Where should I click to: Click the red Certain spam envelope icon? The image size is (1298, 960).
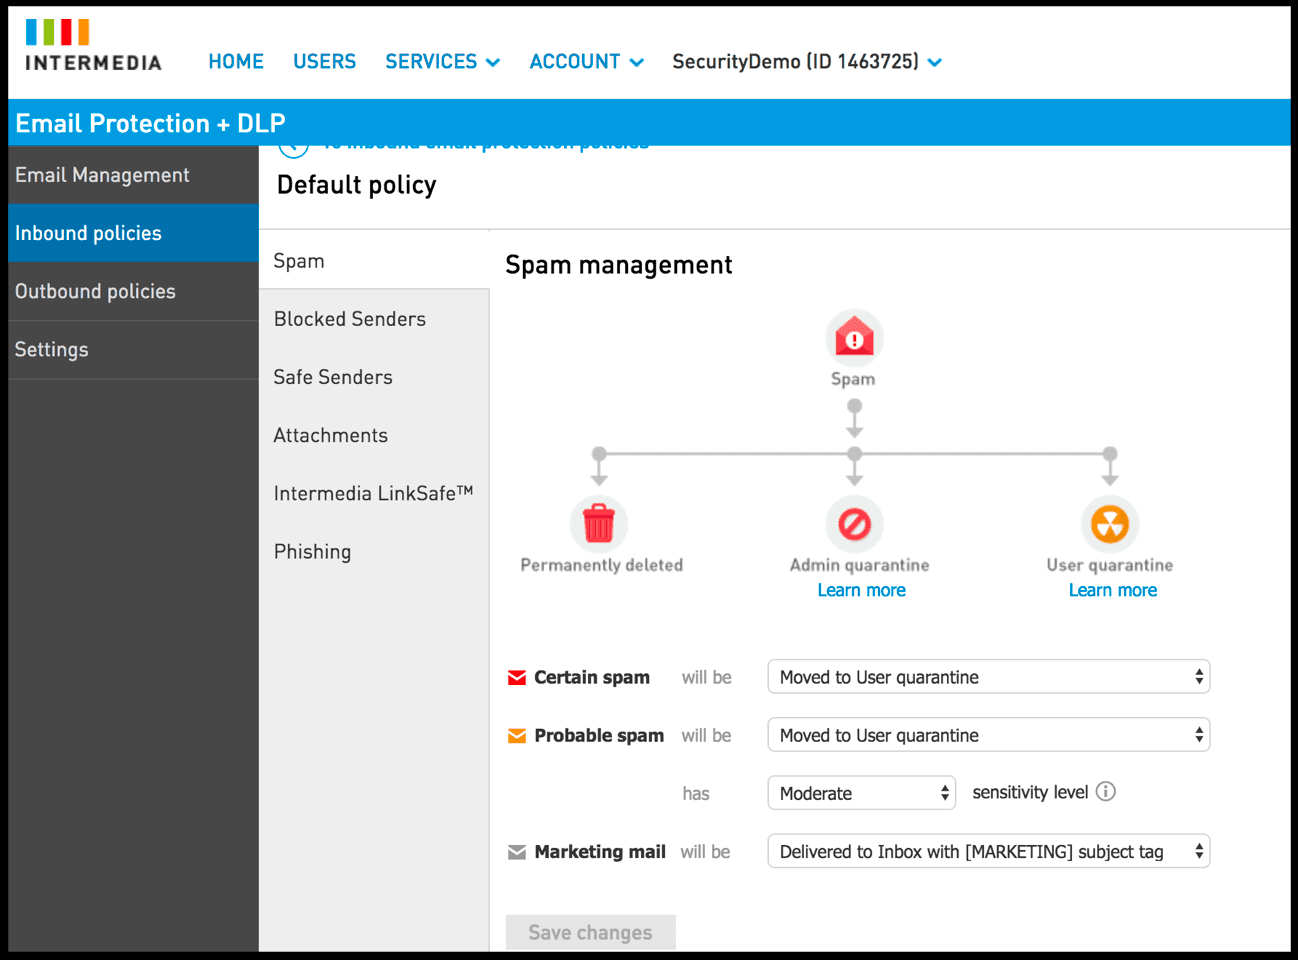tap(517, 678)
